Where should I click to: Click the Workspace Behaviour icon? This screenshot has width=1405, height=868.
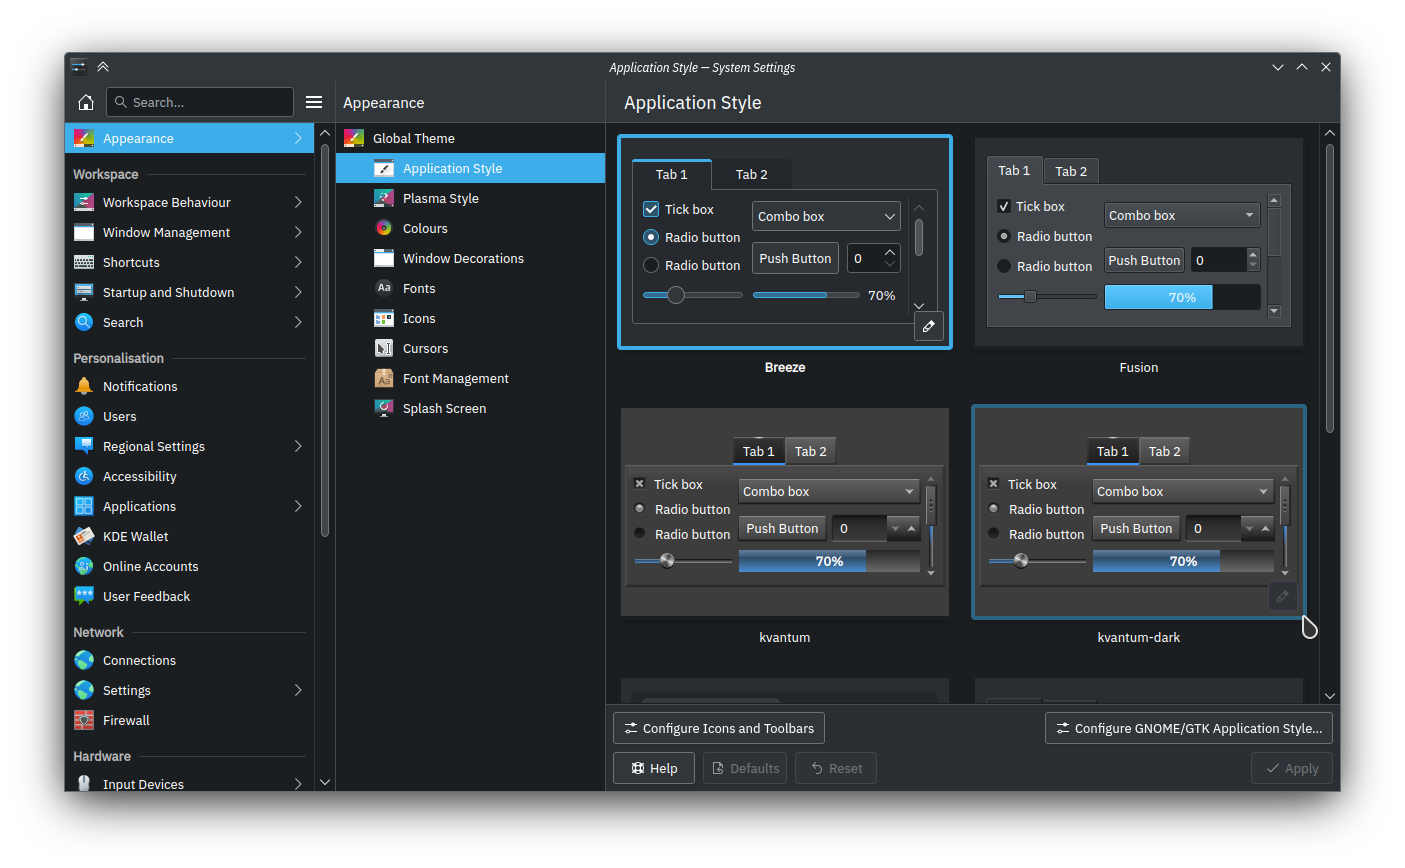point(84,202)
